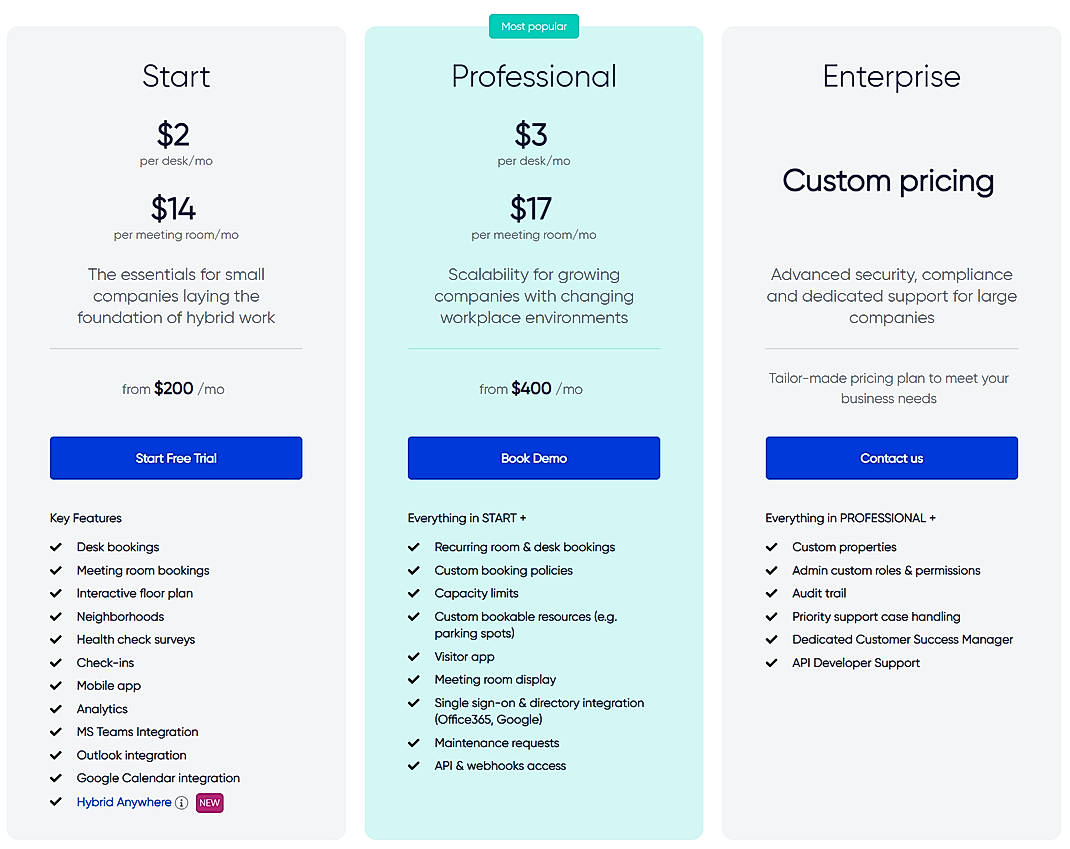The width and height of the screenshot is (1070, 849).
Task: Click the checkmark beside Analytics
Action: click(55, 708)
